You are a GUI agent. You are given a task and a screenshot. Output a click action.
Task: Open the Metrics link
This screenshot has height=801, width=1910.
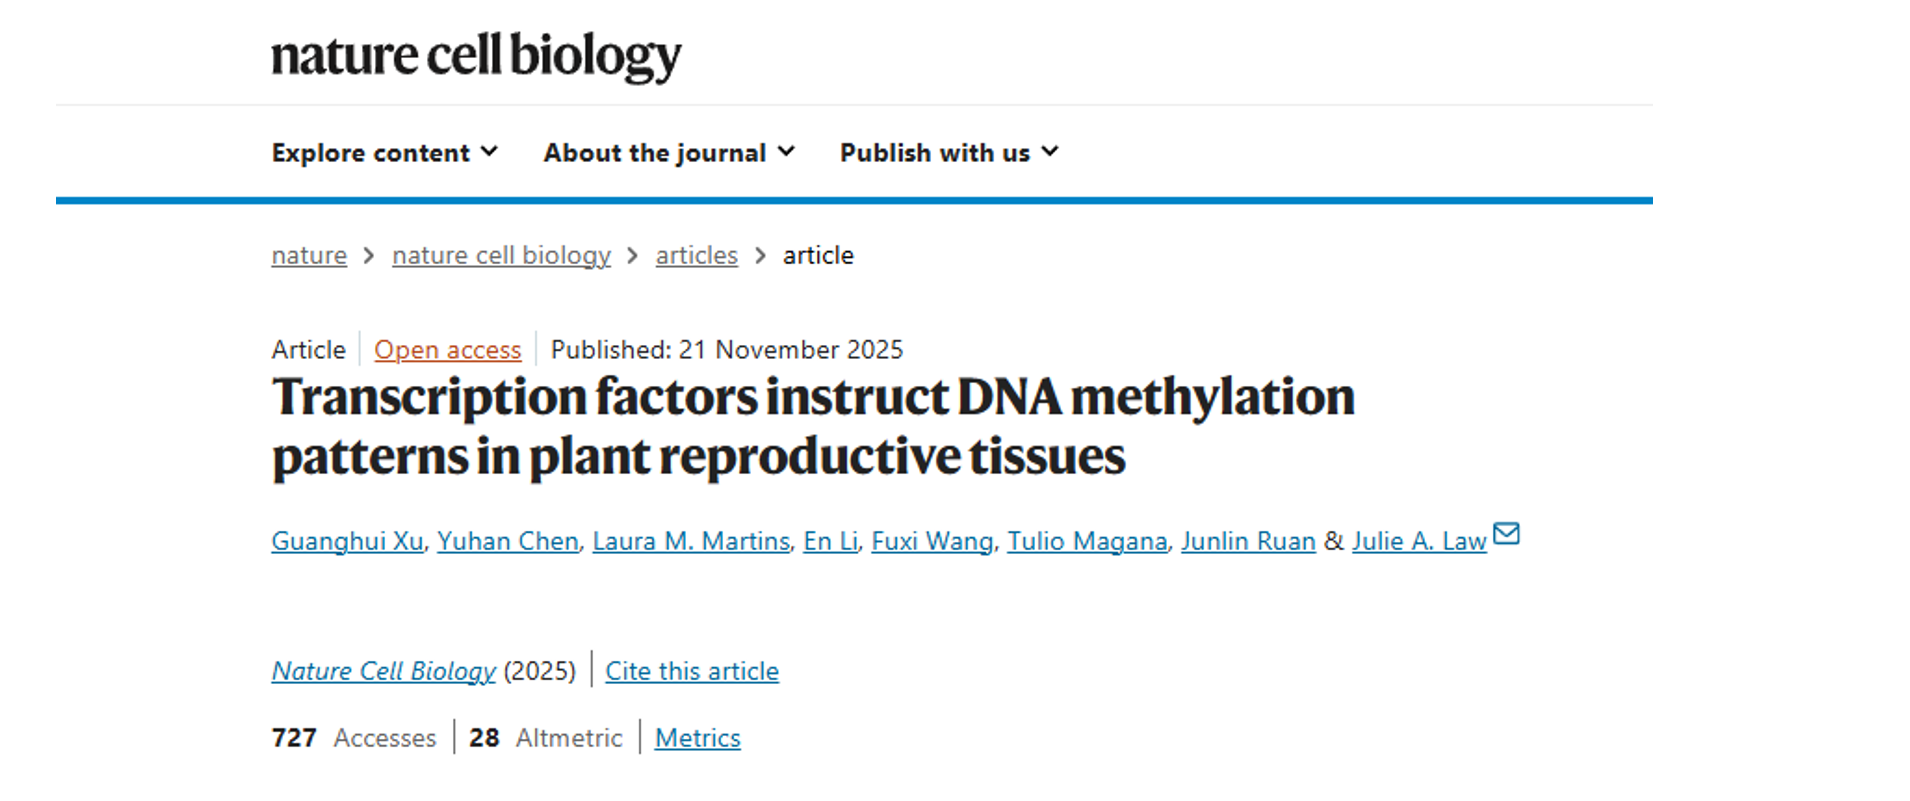pos(697,738)
